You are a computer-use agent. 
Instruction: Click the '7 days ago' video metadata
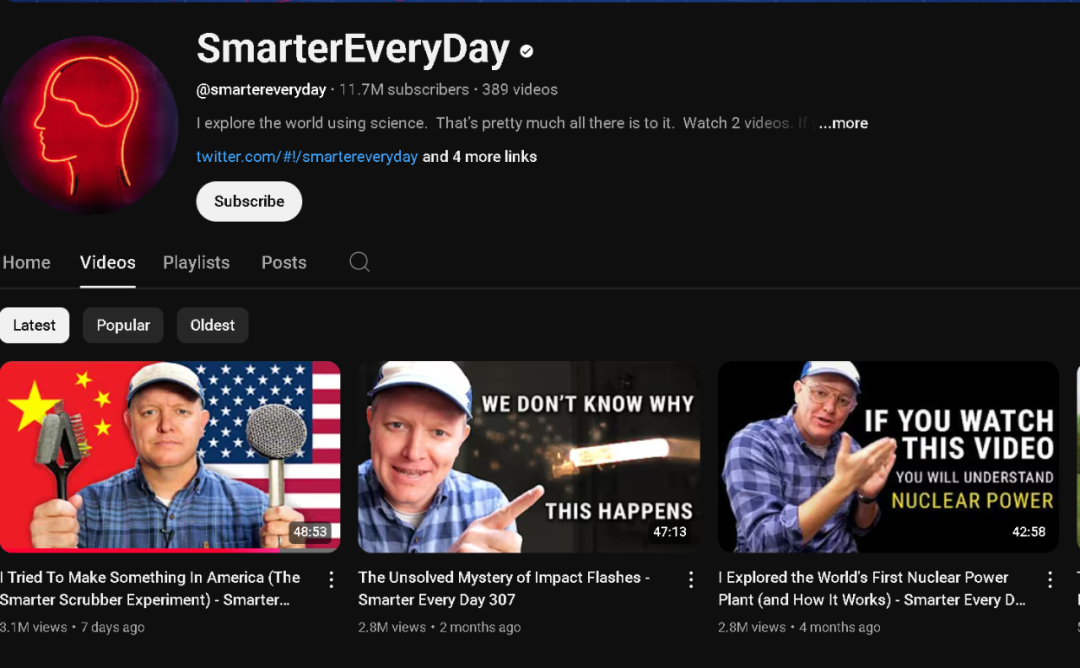tap(112, 627)
